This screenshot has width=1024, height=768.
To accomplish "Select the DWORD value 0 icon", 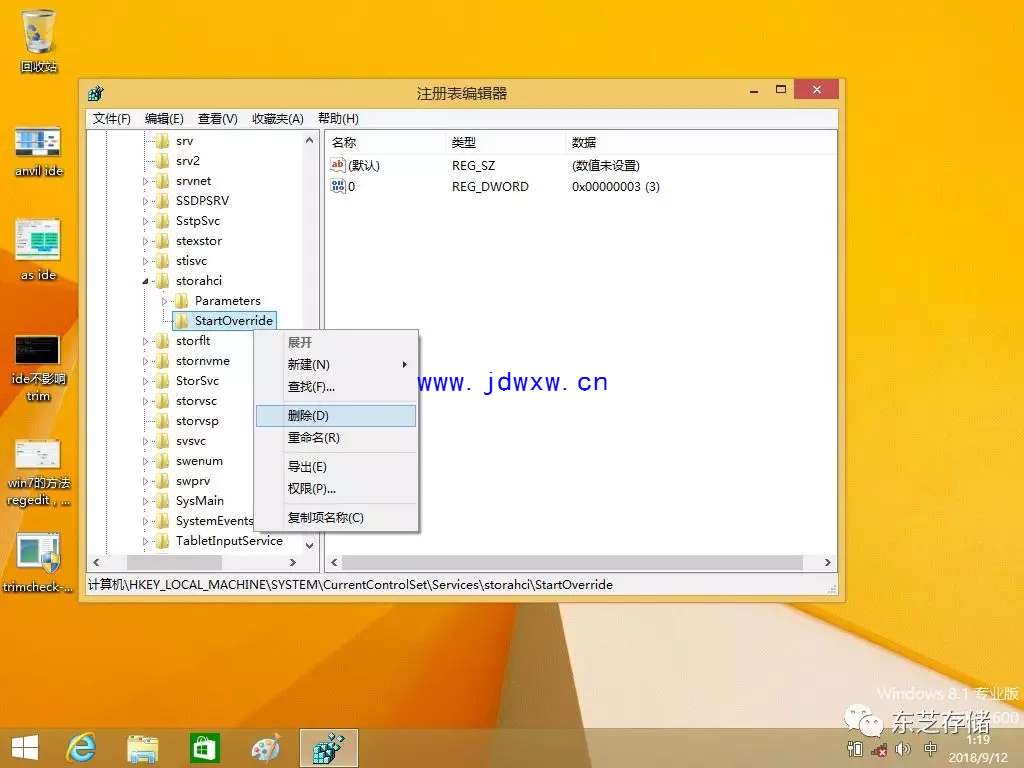I will click(x=337, y=186).
